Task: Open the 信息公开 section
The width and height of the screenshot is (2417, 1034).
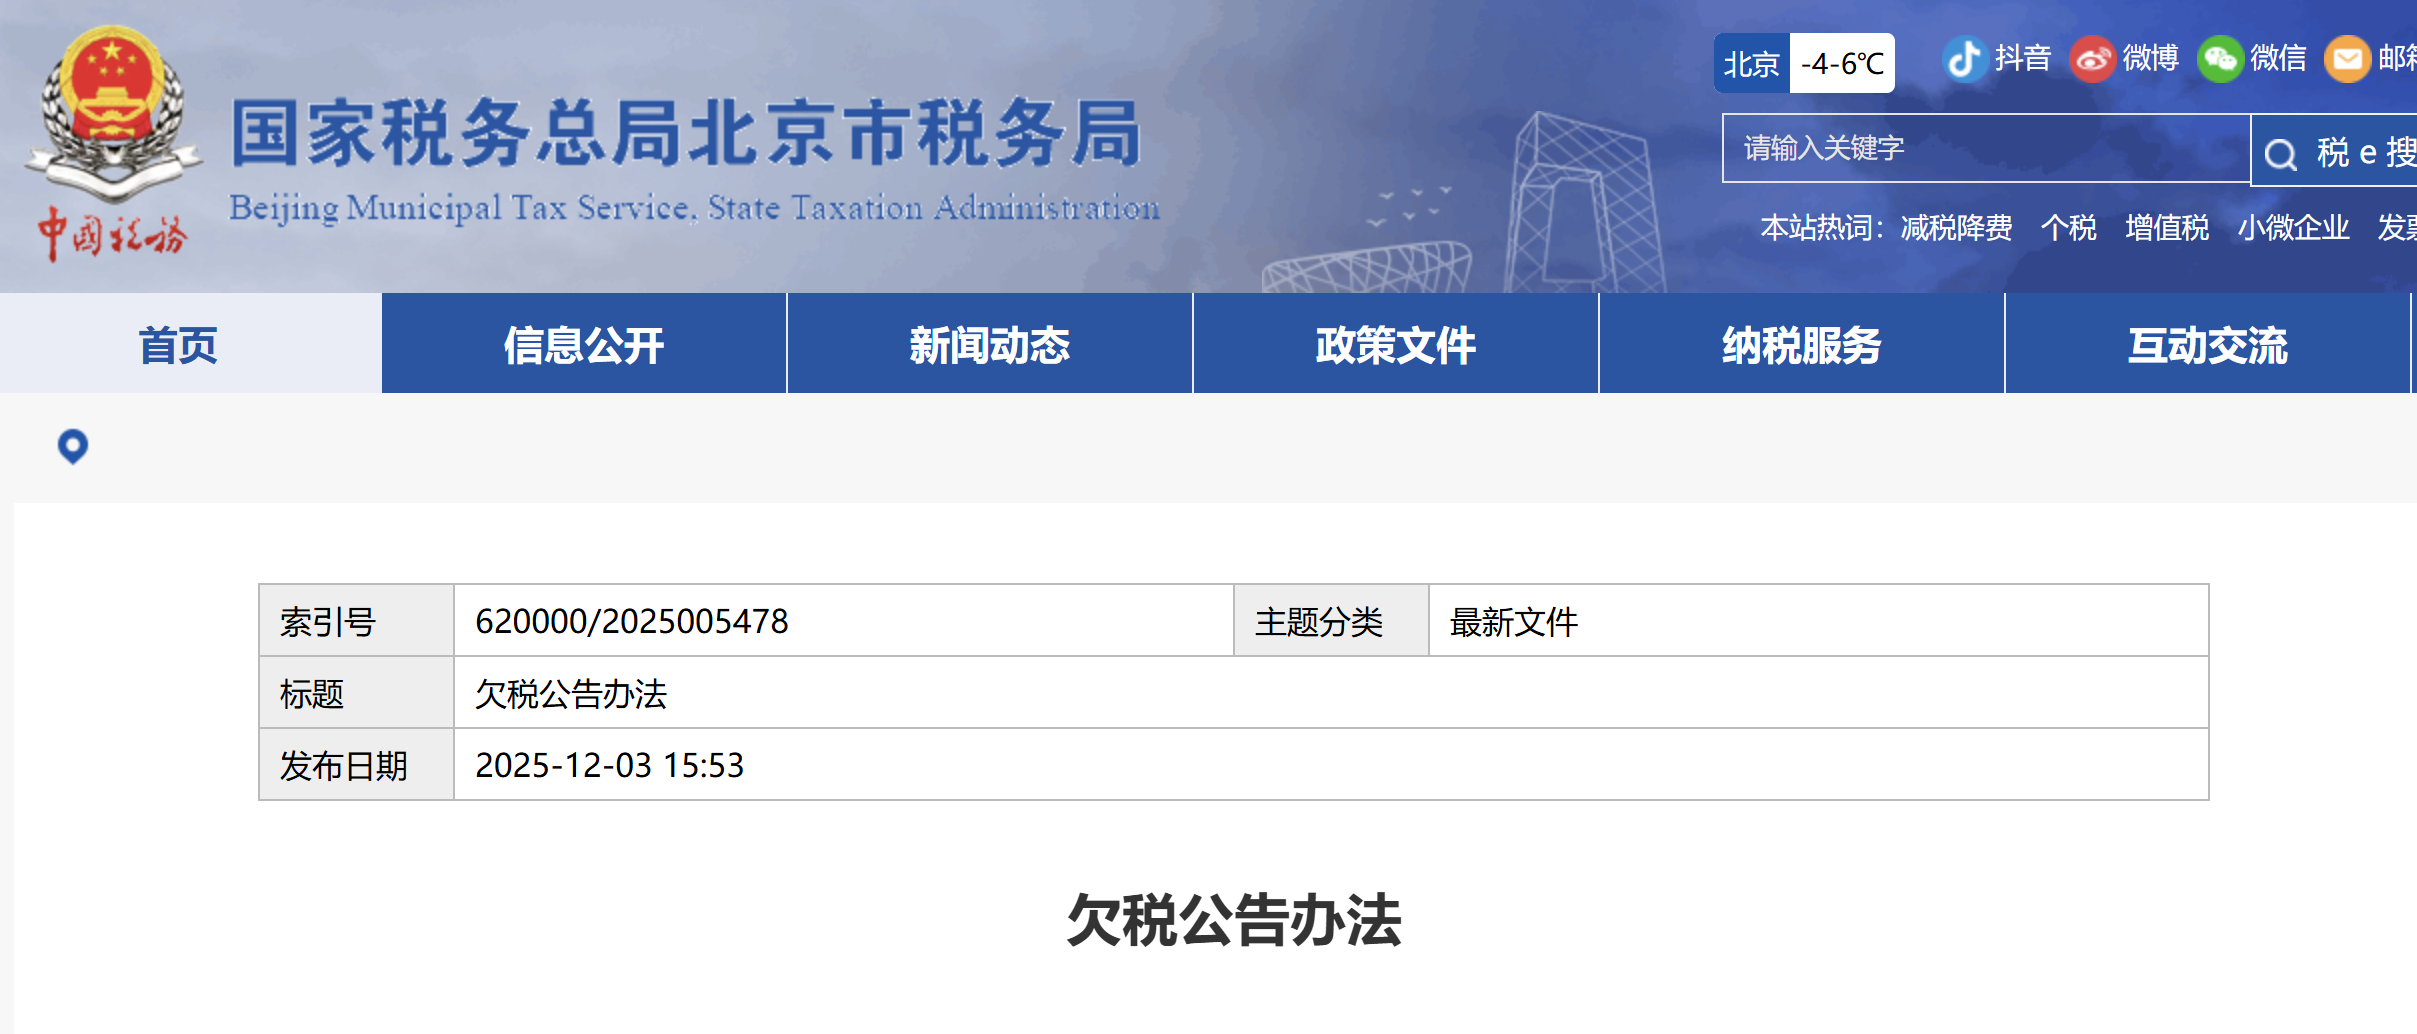Action: tap(583, 343)
